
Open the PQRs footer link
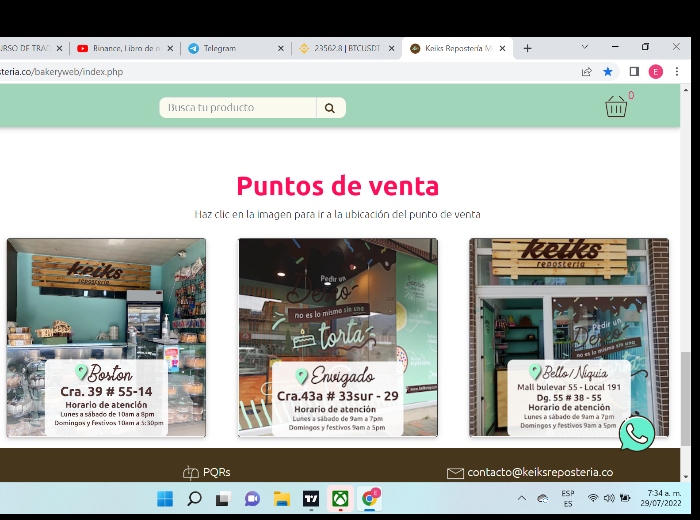coord(217,472)
